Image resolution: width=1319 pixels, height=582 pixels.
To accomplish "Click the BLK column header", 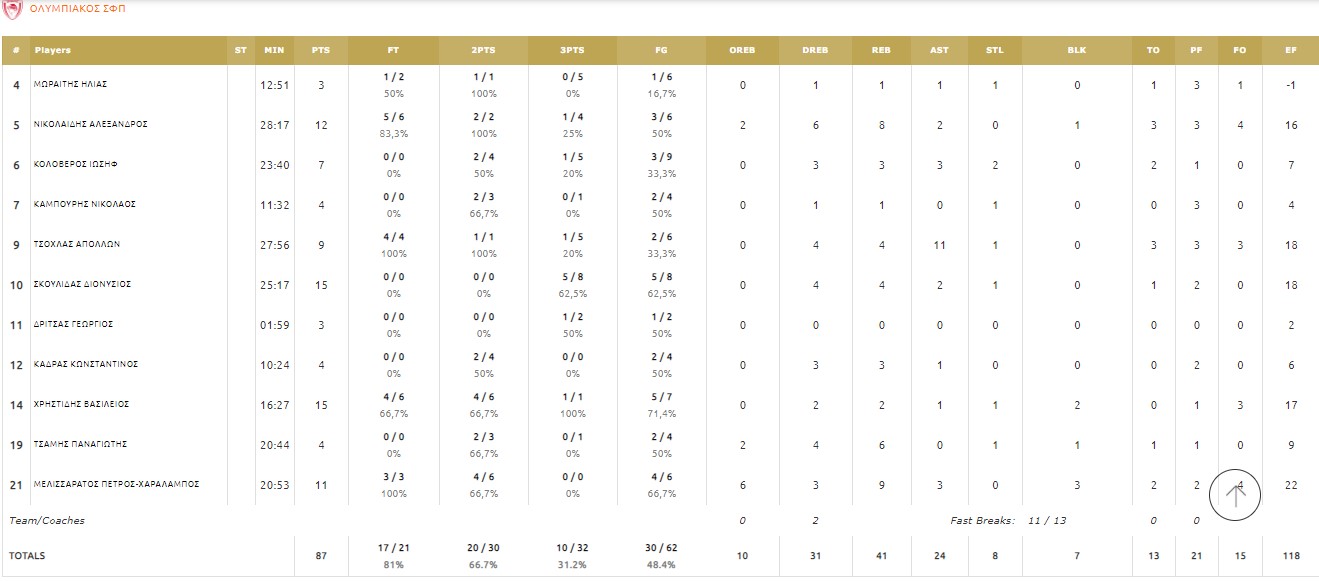I will point(1077,50).
